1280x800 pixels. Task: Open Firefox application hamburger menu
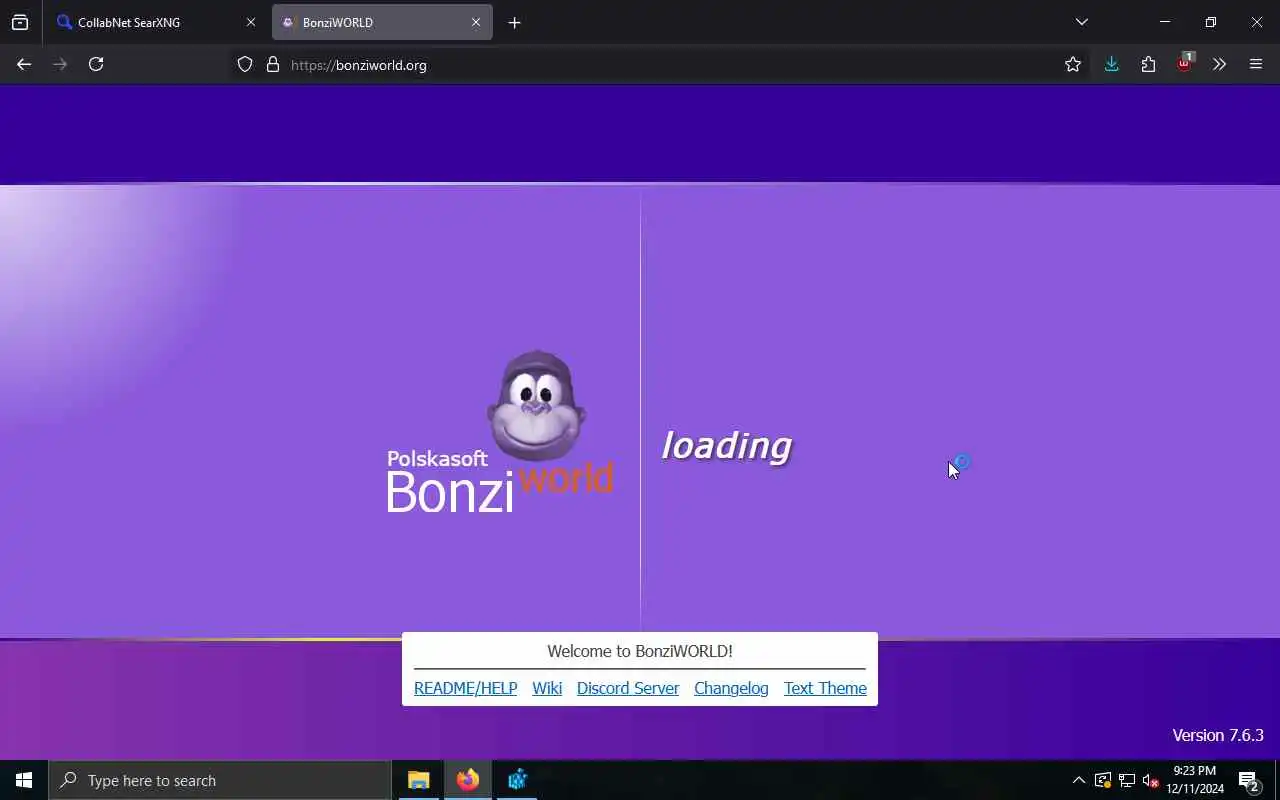[1256, 64]
